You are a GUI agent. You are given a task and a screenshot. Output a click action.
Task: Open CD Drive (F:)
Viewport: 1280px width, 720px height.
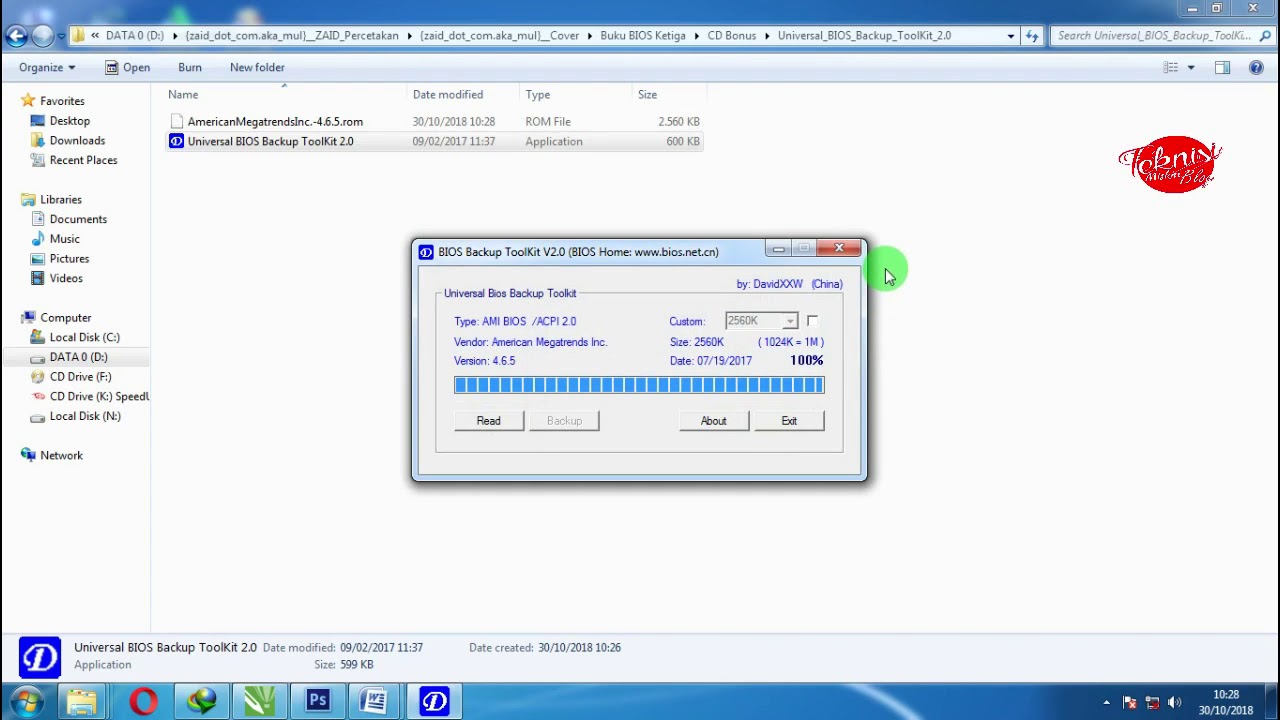pos(80,377)
